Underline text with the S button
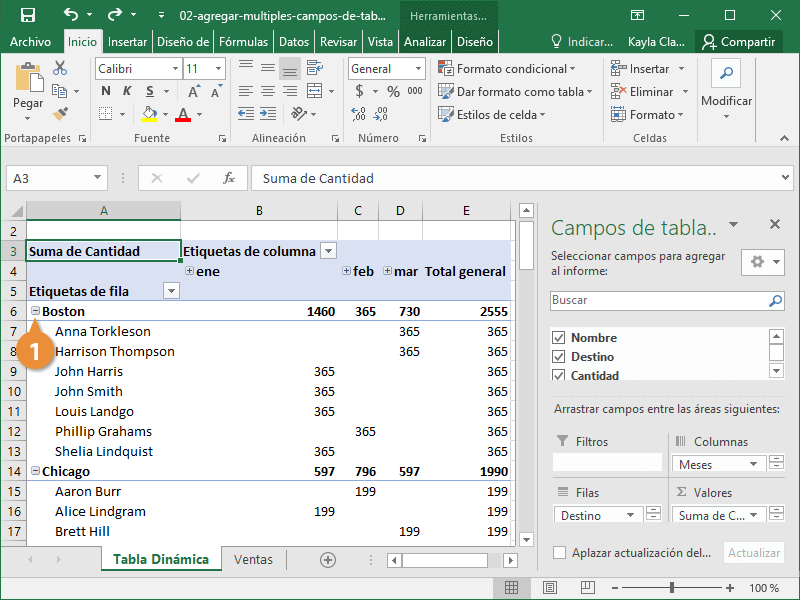This screenshot has width=800, height=600. pyautogui.click(x=149, y=91)
